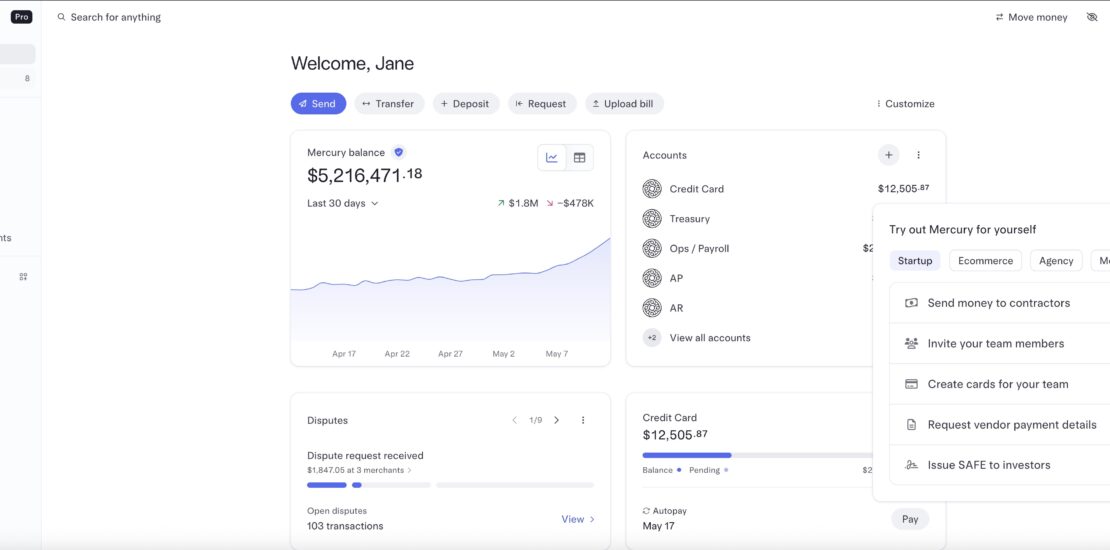Click the Pay button on Credit Card

pyautogui.click(x=910, y=519)
